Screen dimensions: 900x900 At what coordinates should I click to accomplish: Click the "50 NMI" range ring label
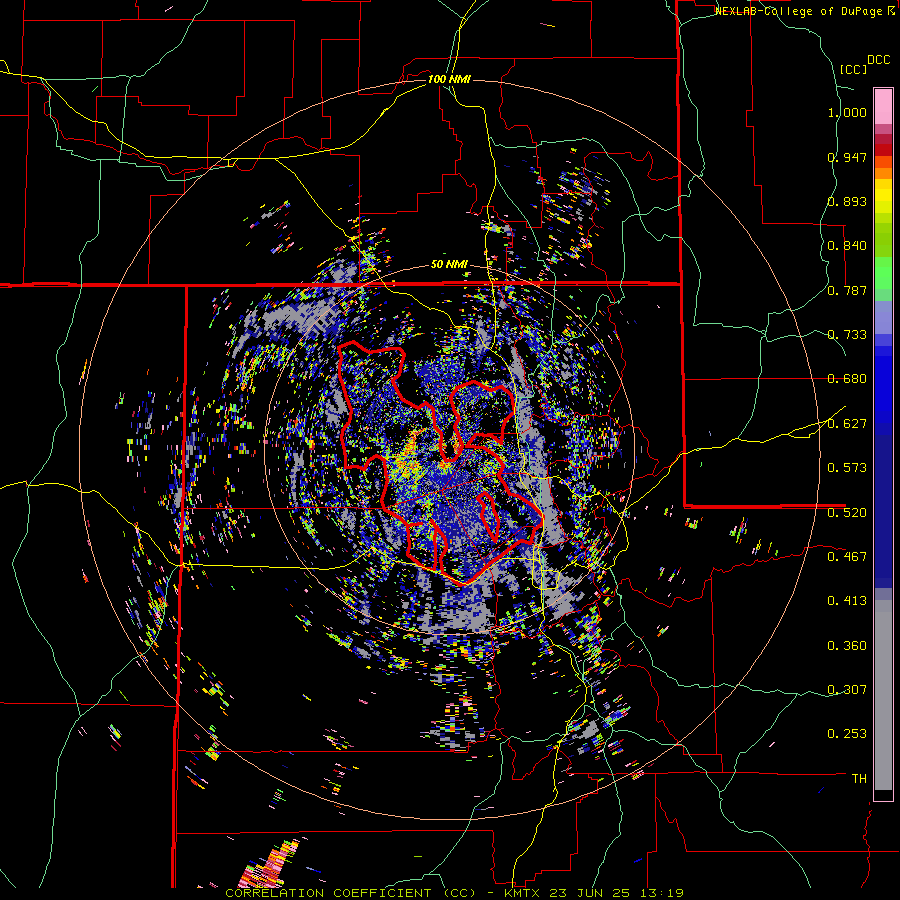pyautogui.click(x=449, y=265)
